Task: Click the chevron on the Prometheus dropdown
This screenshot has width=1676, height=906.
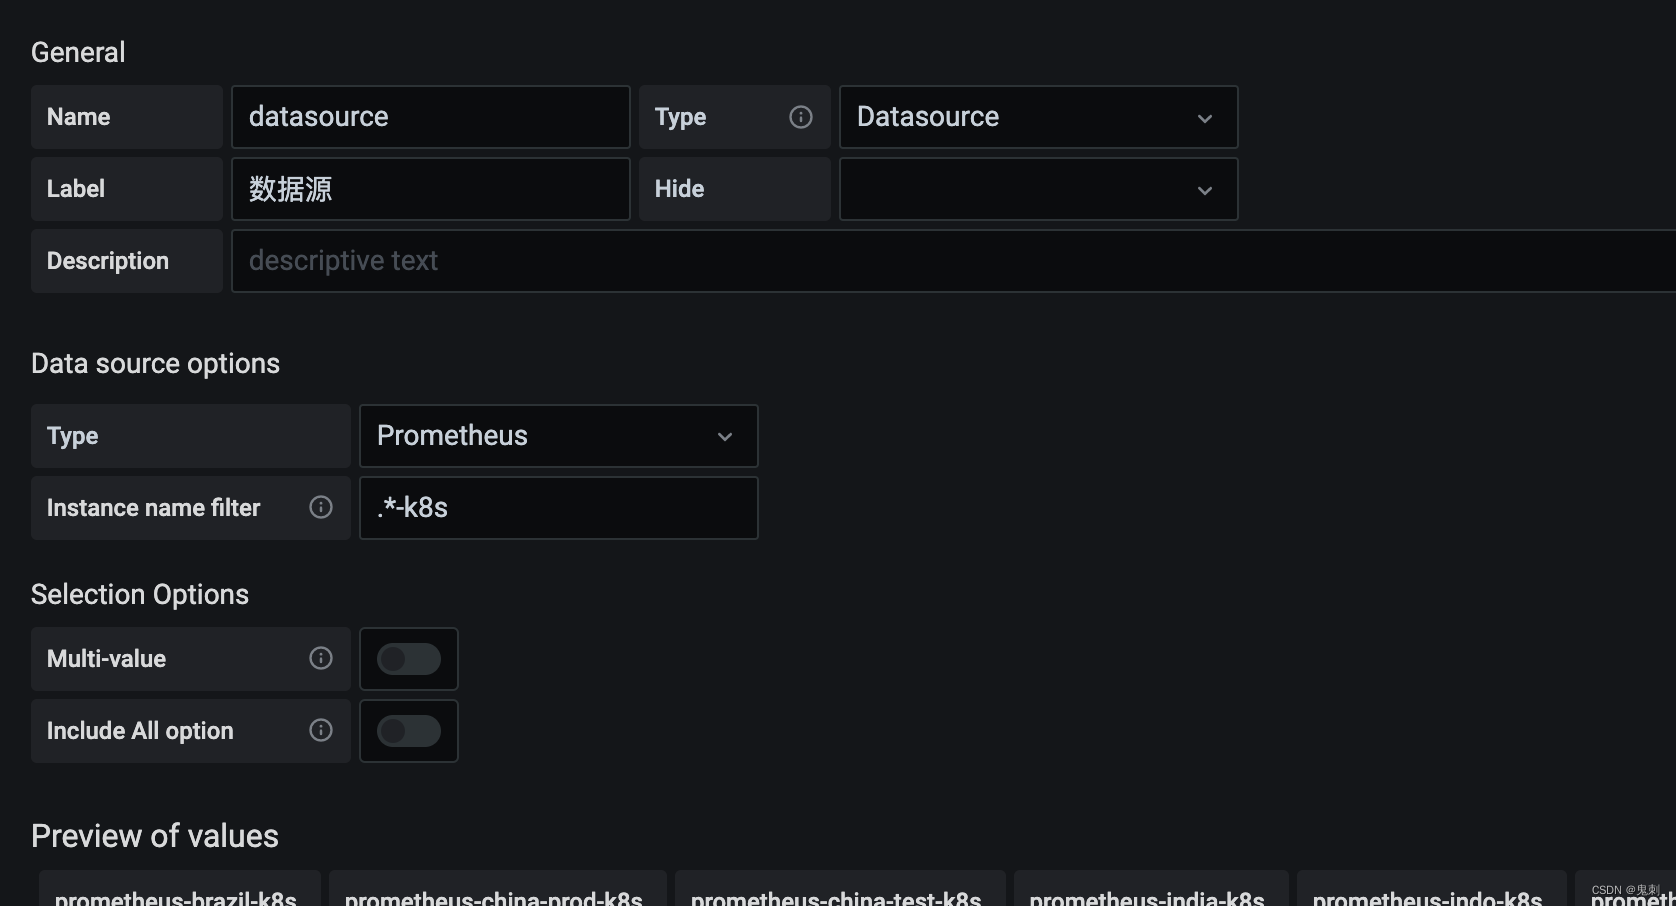Action: pos(724,437)
